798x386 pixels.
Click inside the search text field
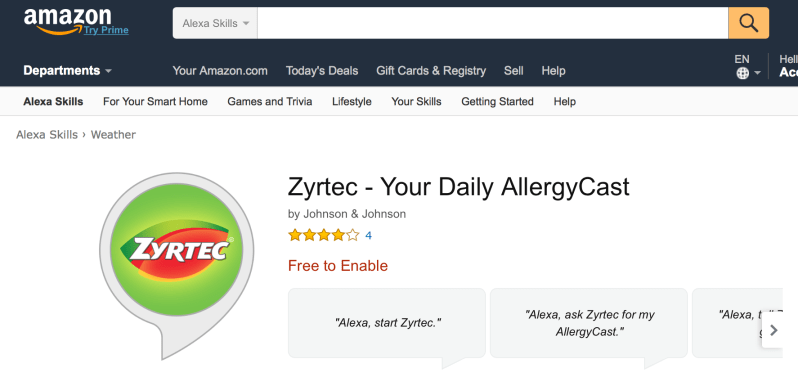(x=493, y=23)
